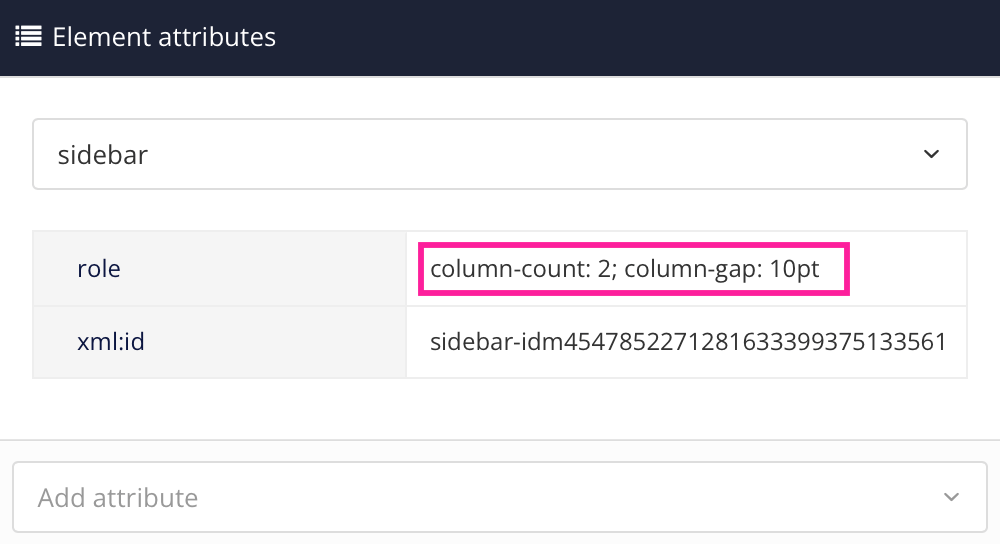This screenshot has width=1000, height=544.
Task: Click the dark header bar's empty area
Action: coord(640,37)
